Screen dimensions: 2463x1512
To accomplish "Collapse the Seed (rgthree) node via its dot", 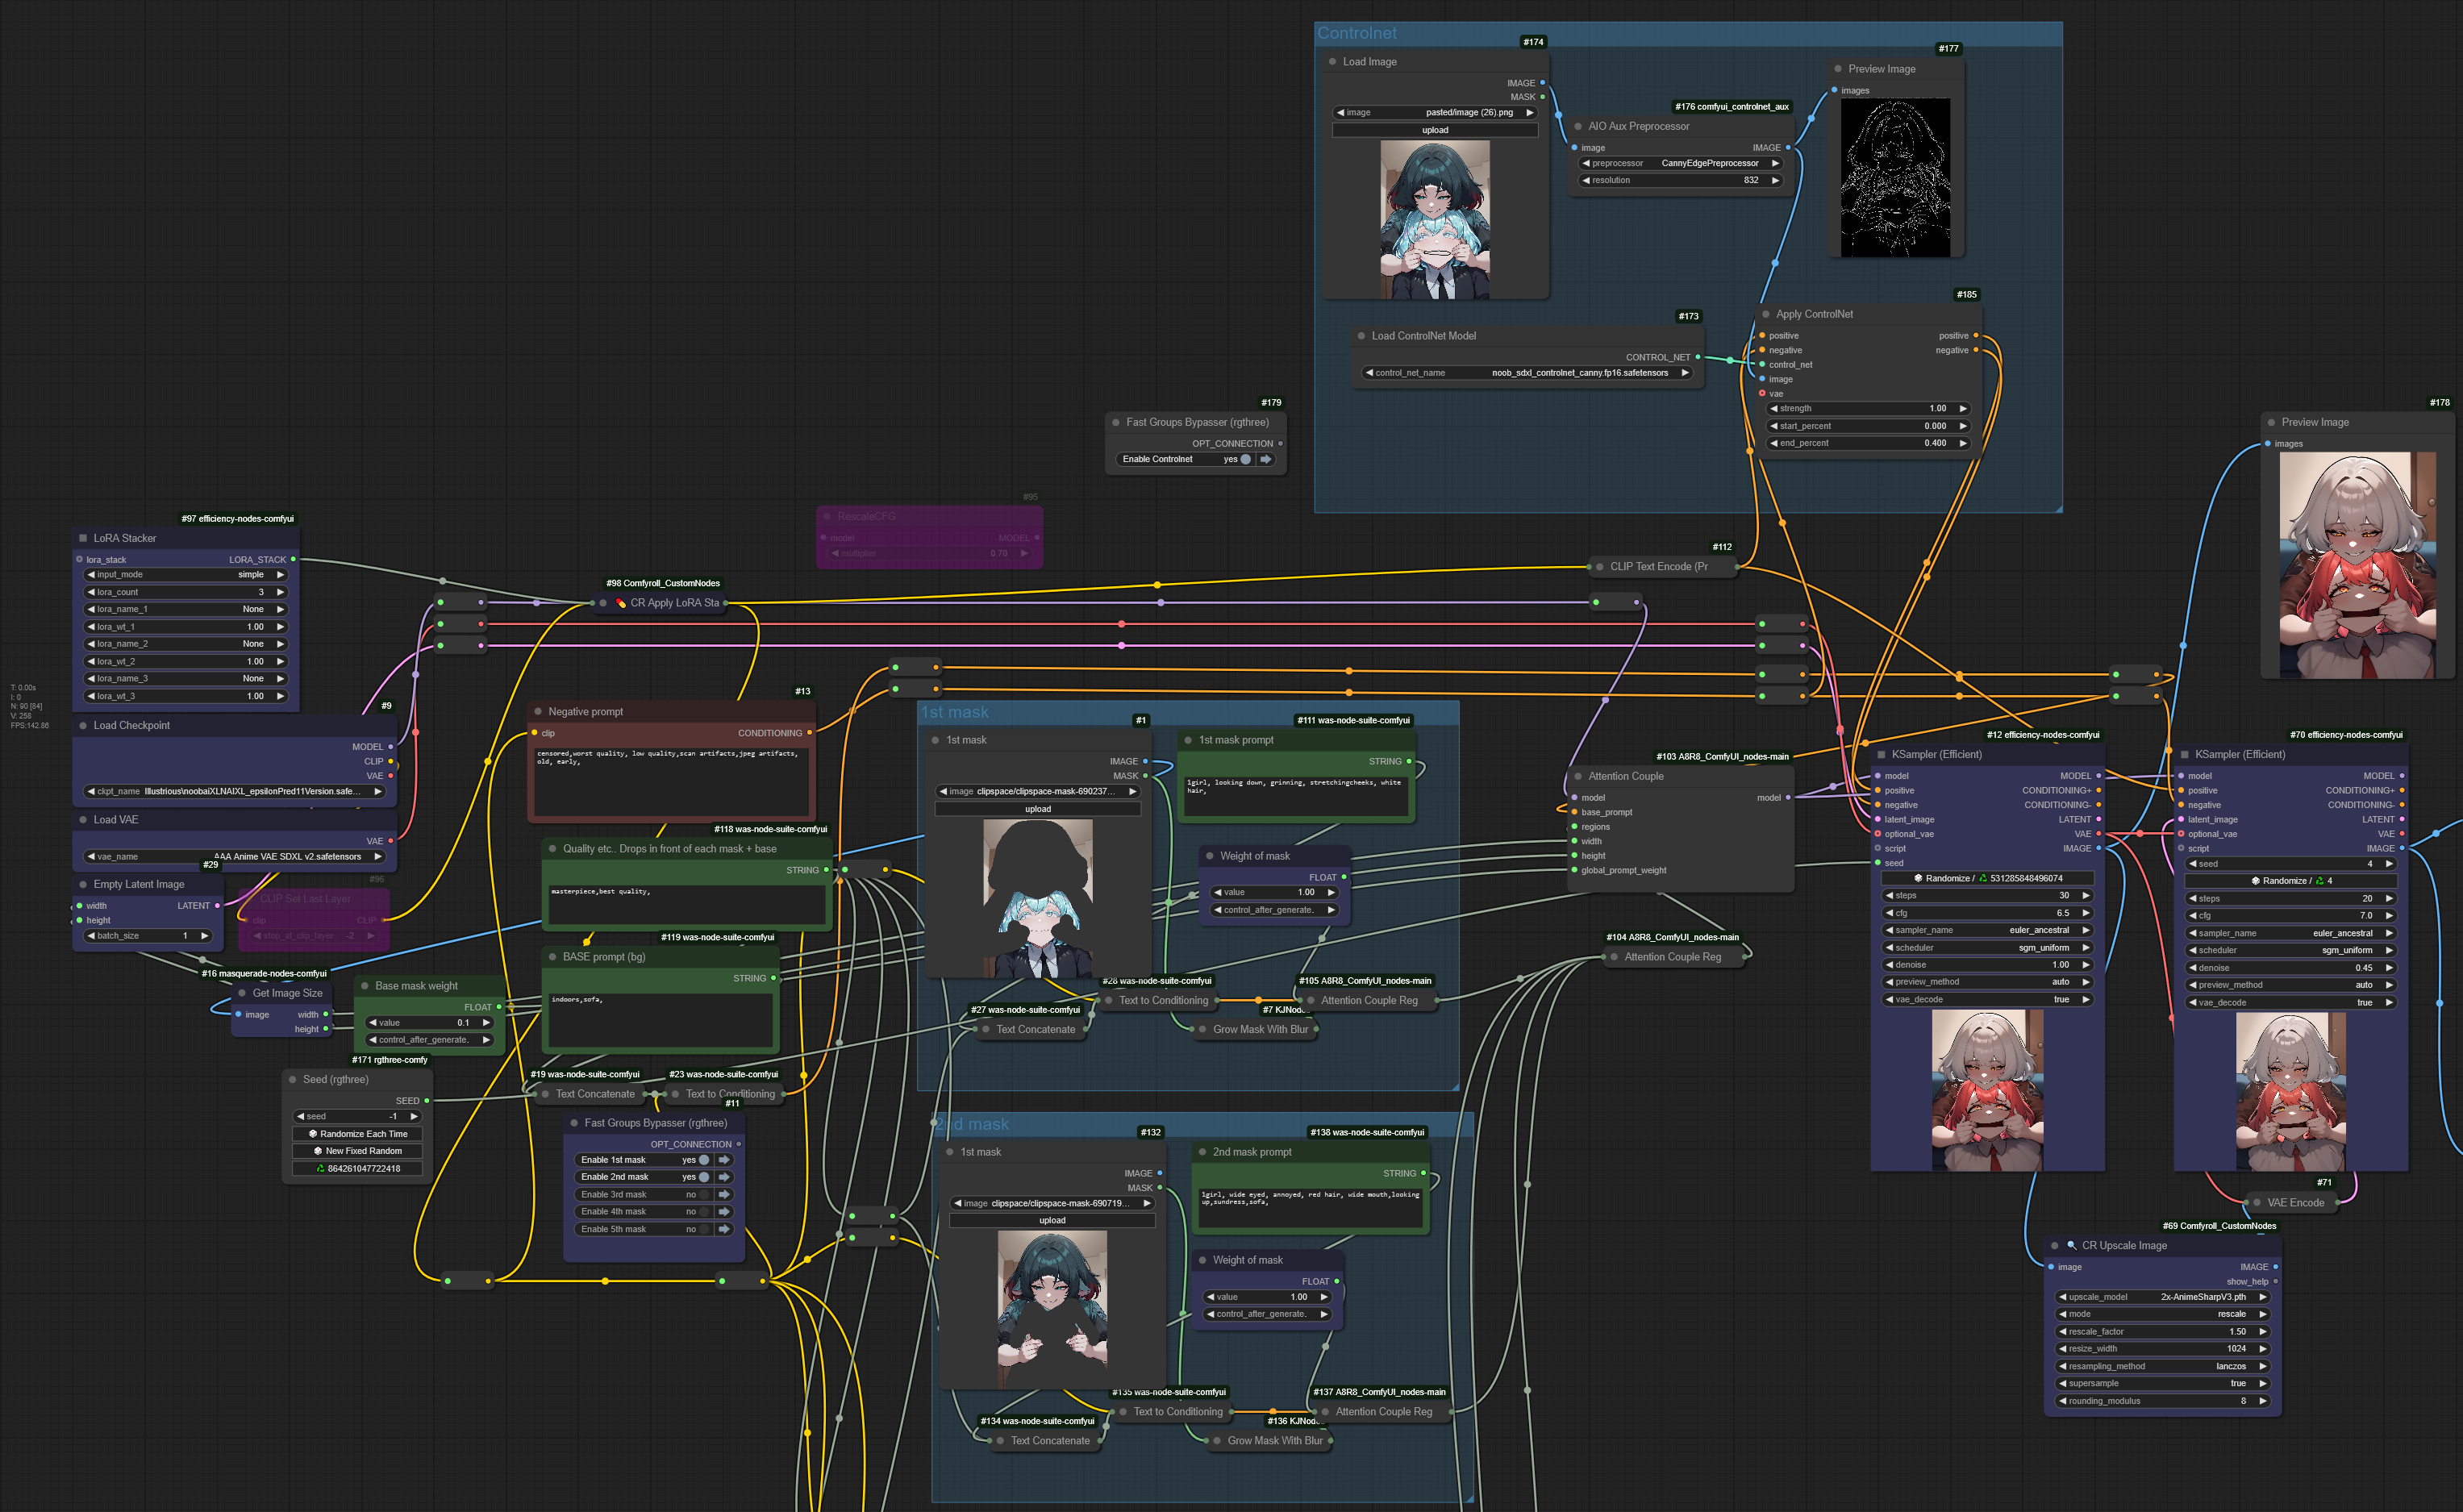I will (292, 1079).
